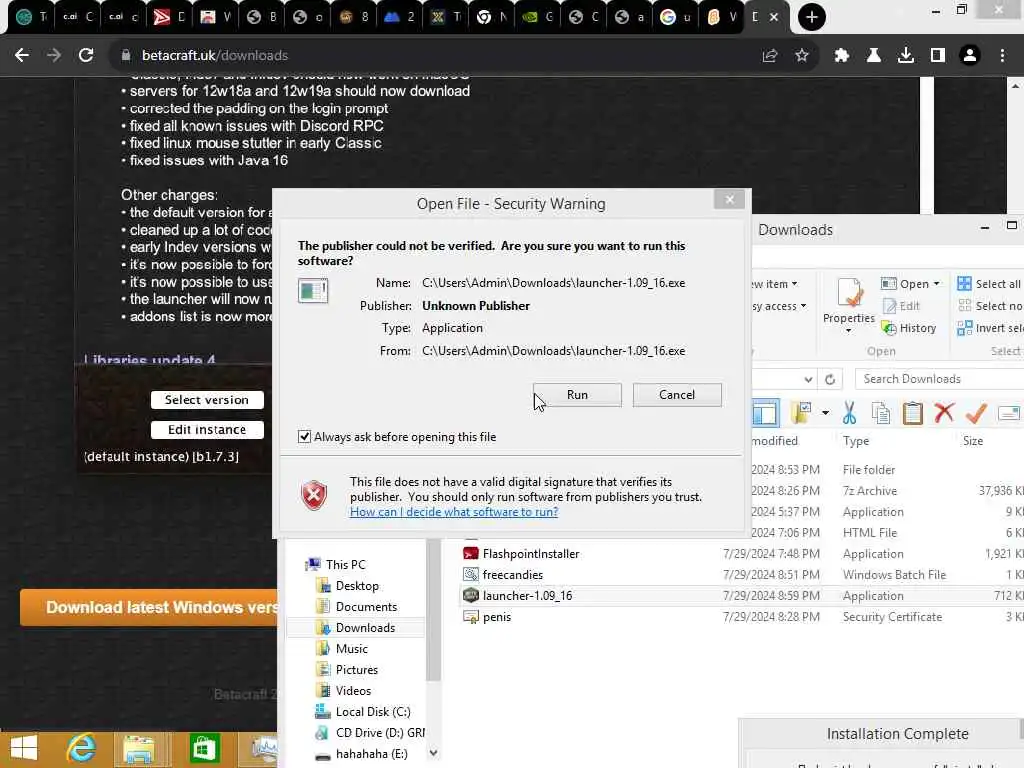Open 'How can I decide what software to run?'
The image size is (1024, 768).
(x=454, y=512)
